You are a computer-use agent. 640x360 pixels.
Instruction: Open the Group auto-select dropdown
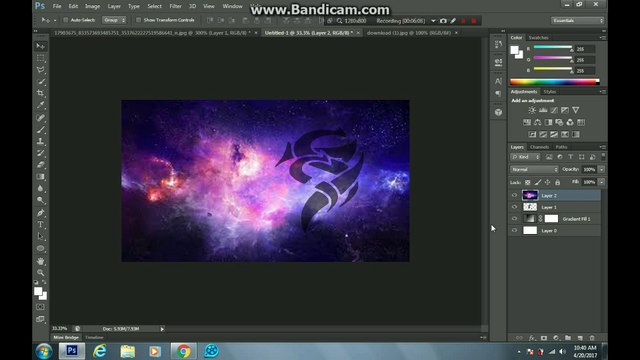pyautogui.click(x=114, y=20)
